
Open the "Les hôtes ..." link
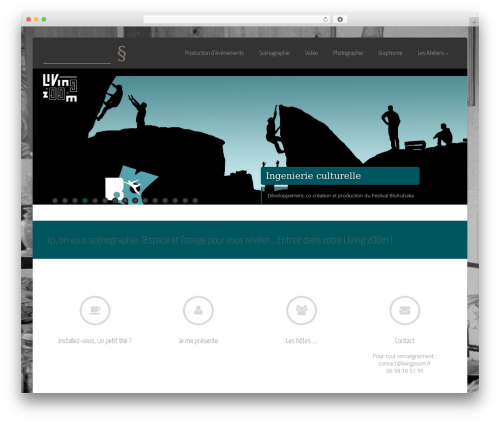point(301,341)
